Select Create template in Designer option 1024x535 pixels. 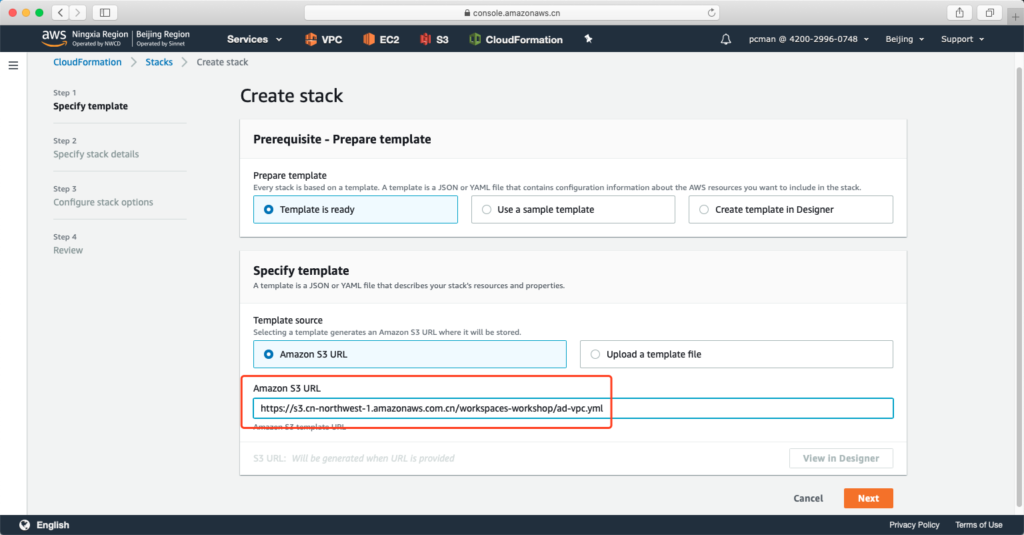pos(790,209)
